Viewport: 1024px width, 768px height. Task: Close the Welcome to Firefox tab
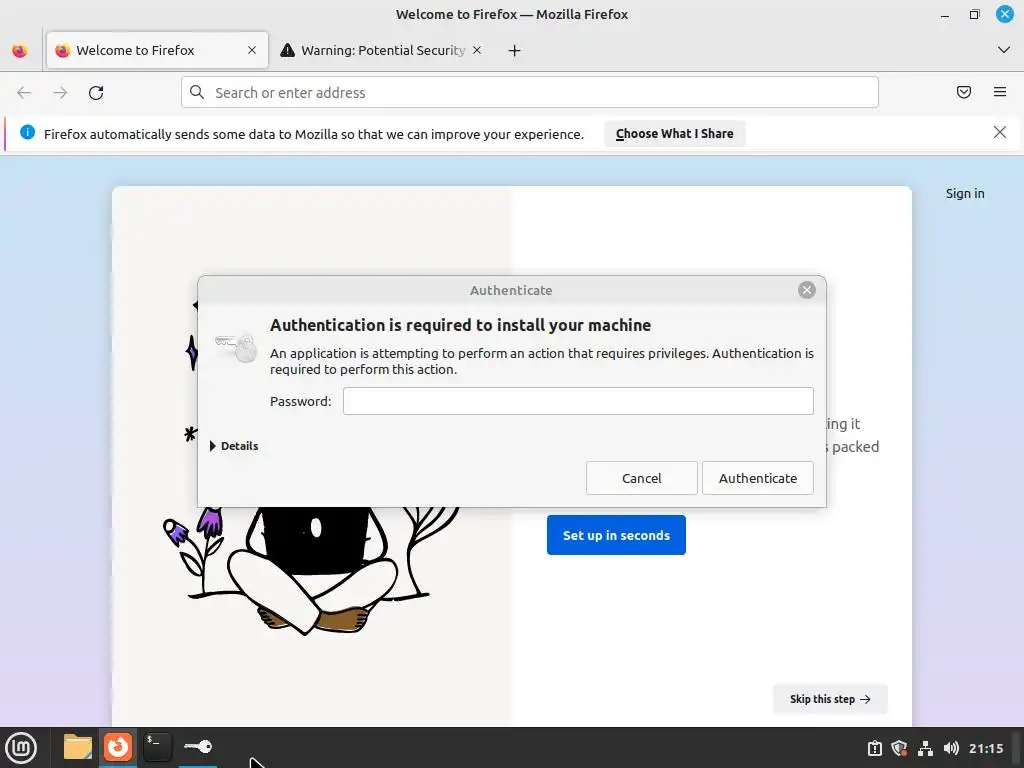click(x=252, y=50)
